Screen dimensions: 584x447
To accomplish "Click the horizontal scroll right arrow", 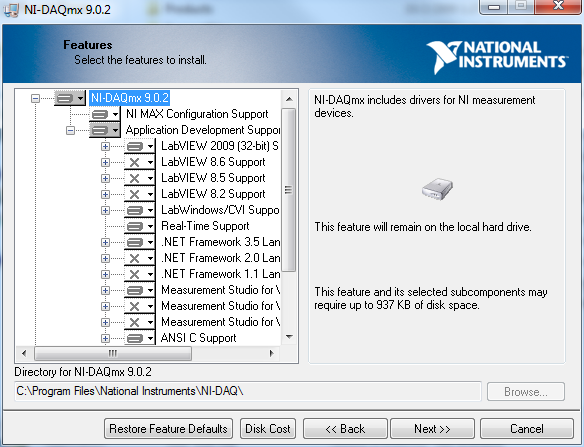I will click(272, 353).
